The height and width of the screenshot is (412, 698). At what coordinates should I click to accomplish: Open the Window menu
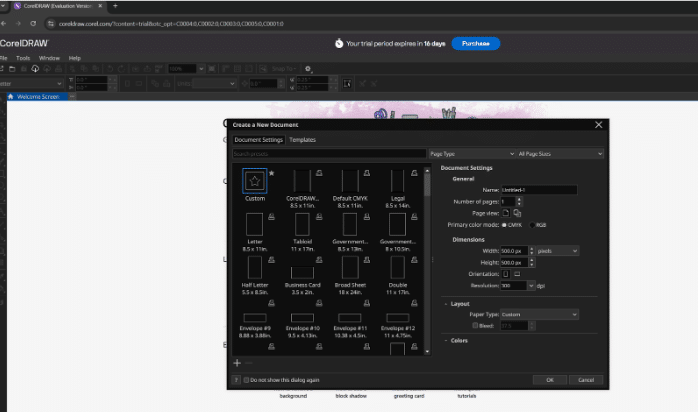tap(49, 58)
